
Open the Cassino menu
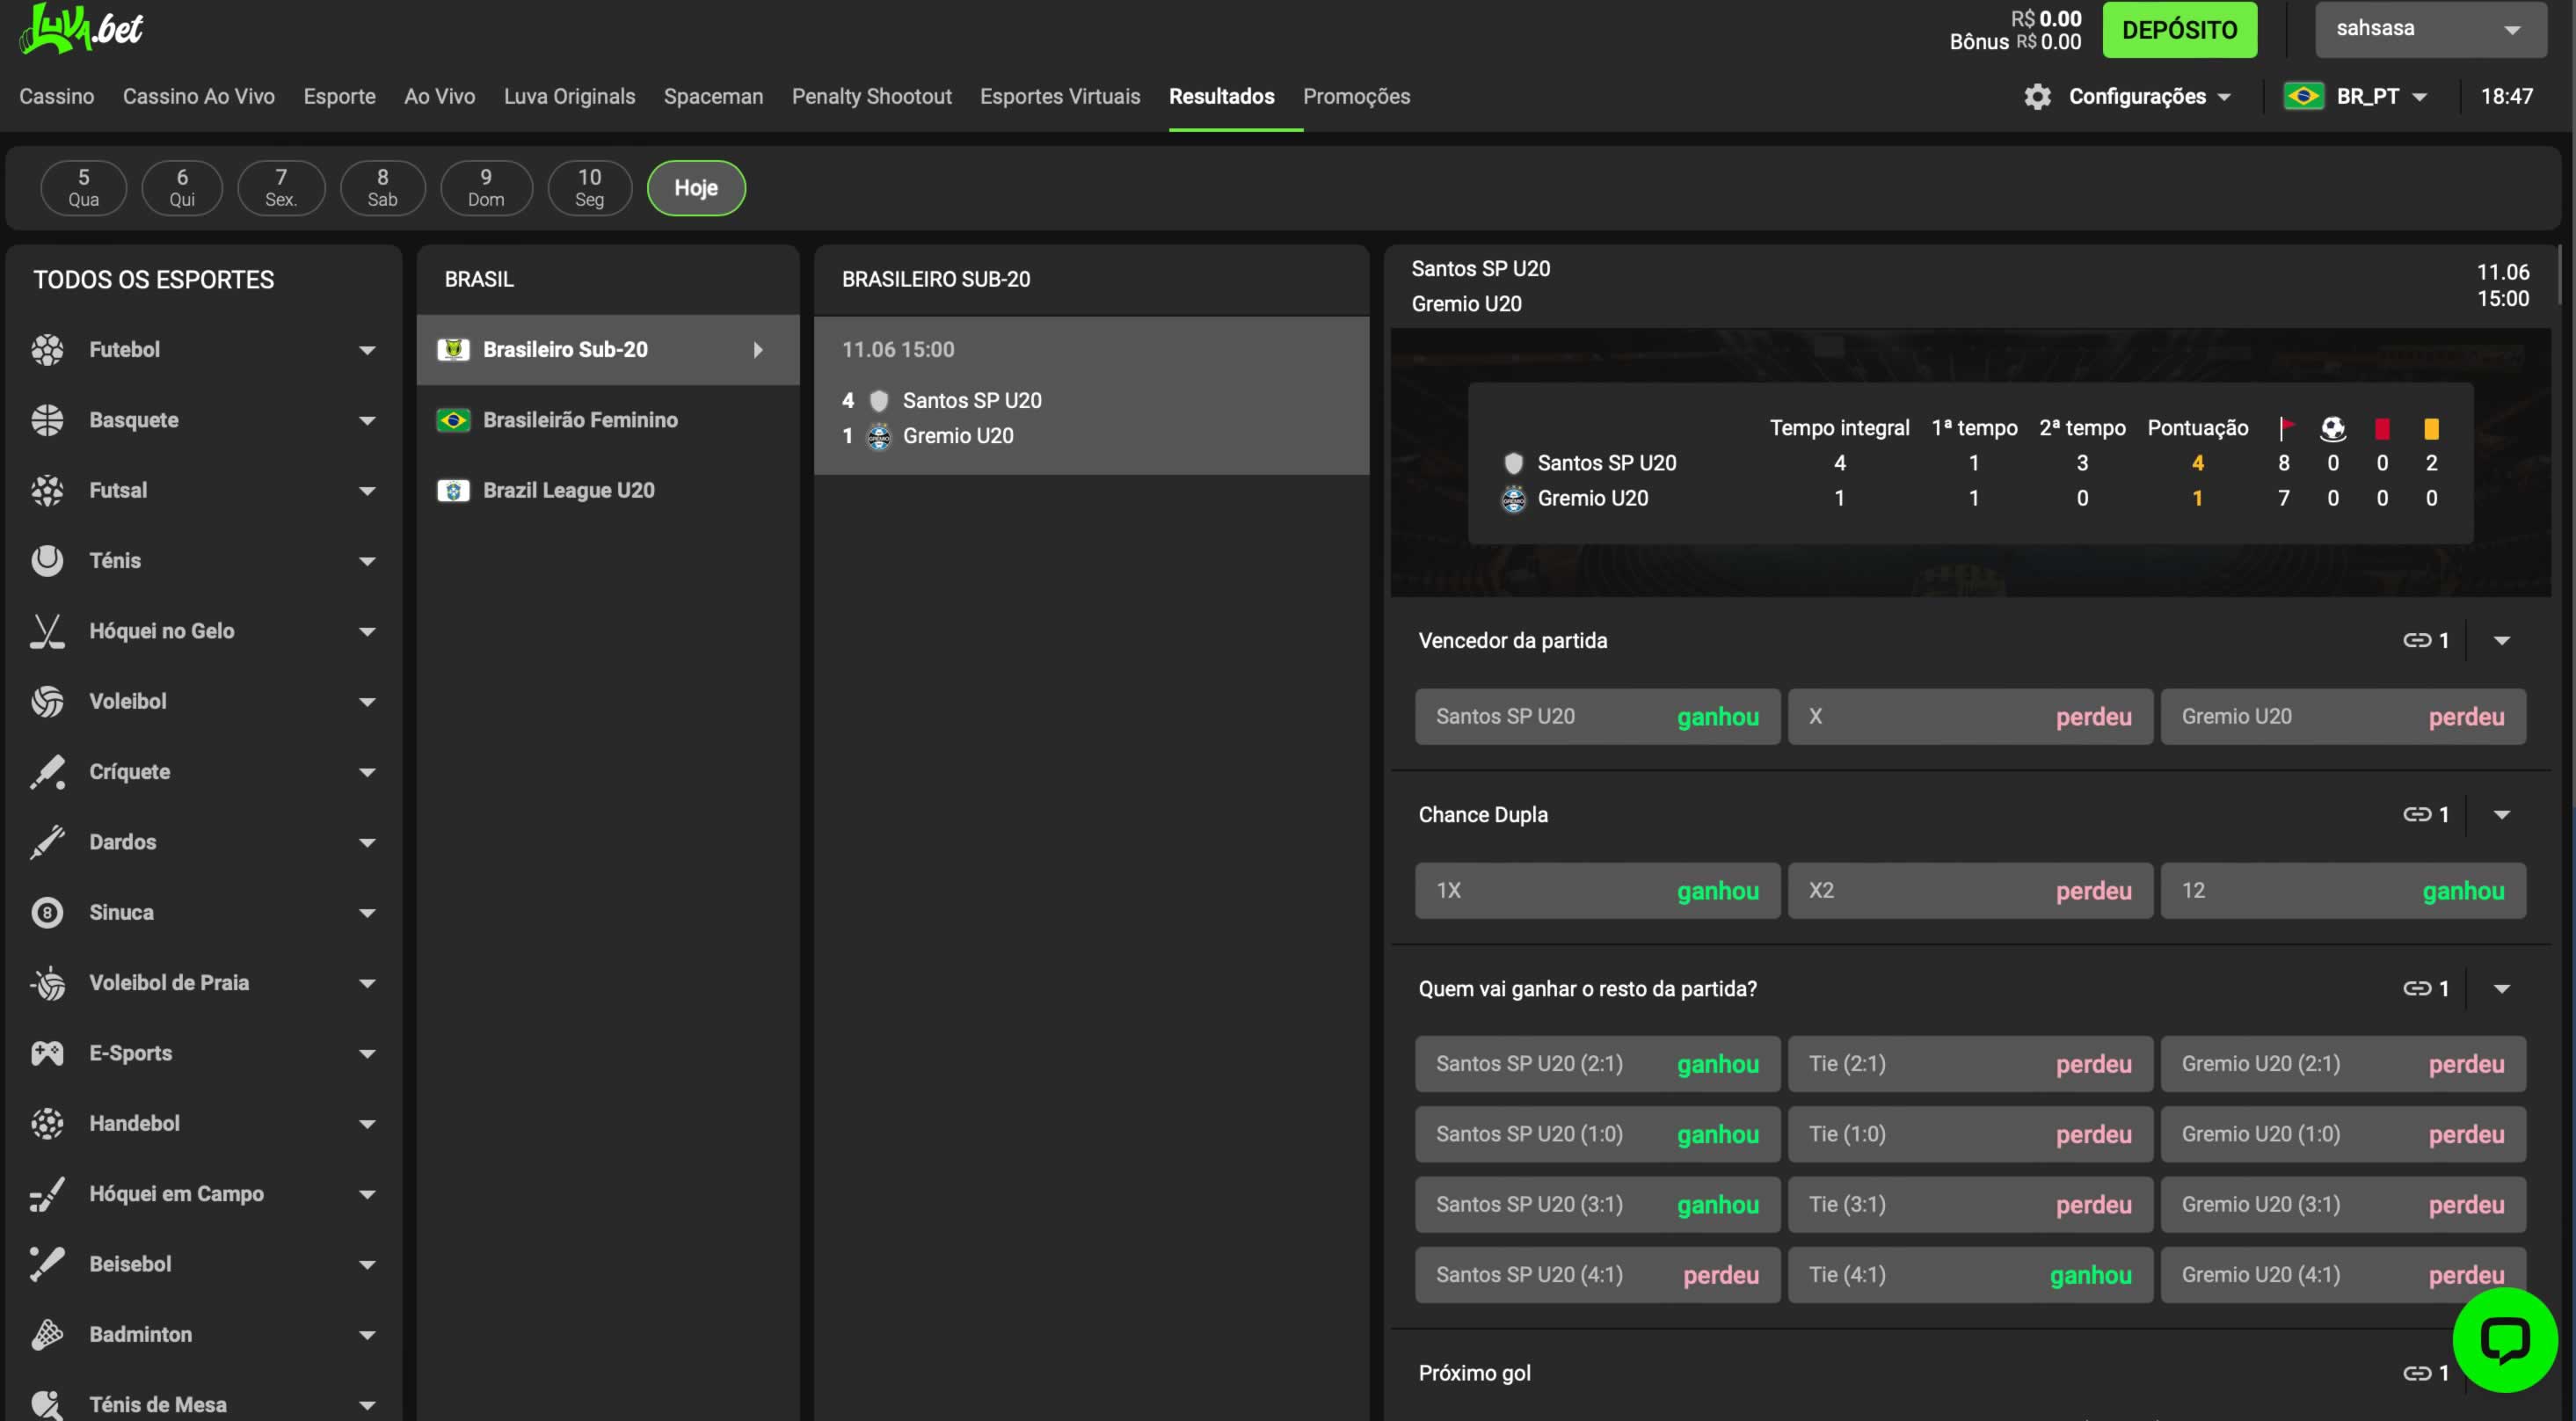[x=57, y=96]
